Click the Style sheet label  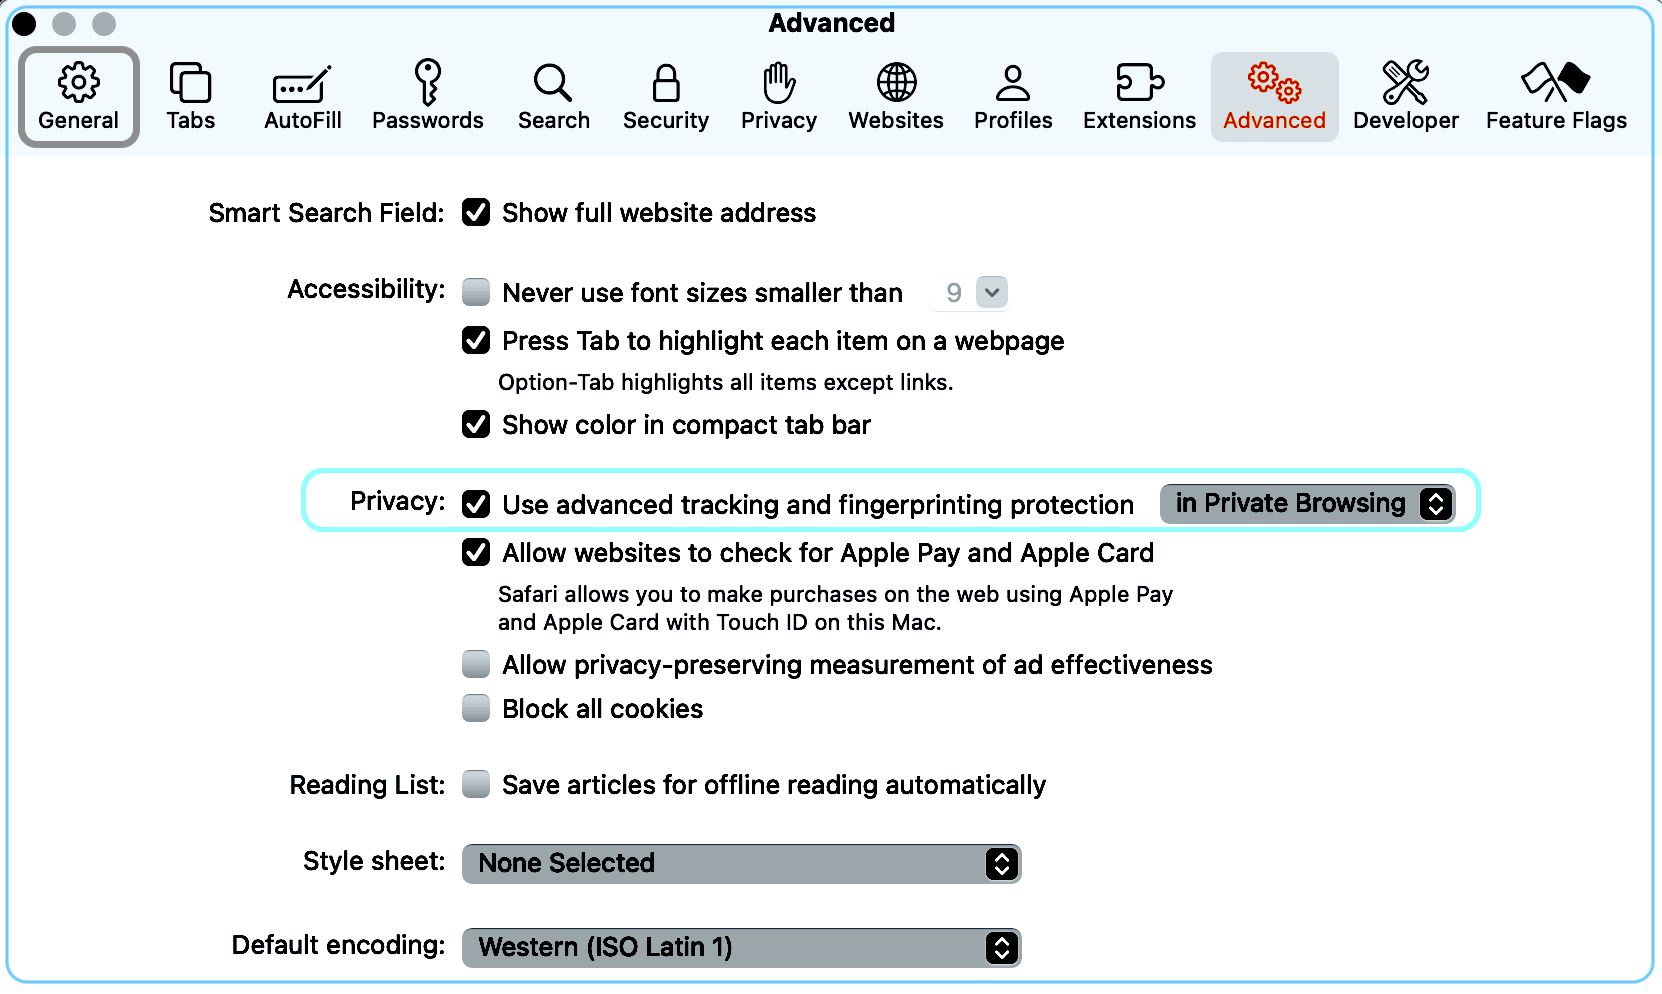coord(374,861)
